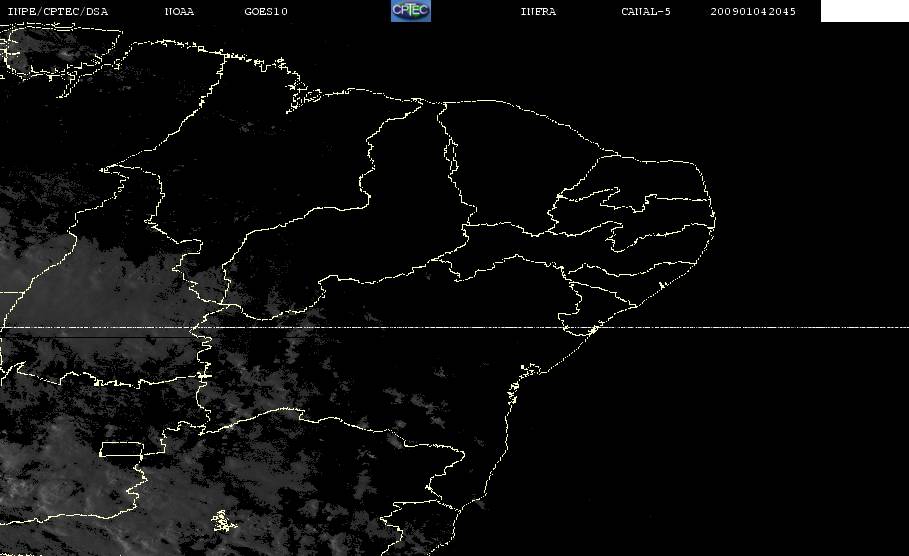Viewport: 909px width, 556px height.
Task: Click the white dashed scan line over the ocean
Action: [x=754, y=328]
